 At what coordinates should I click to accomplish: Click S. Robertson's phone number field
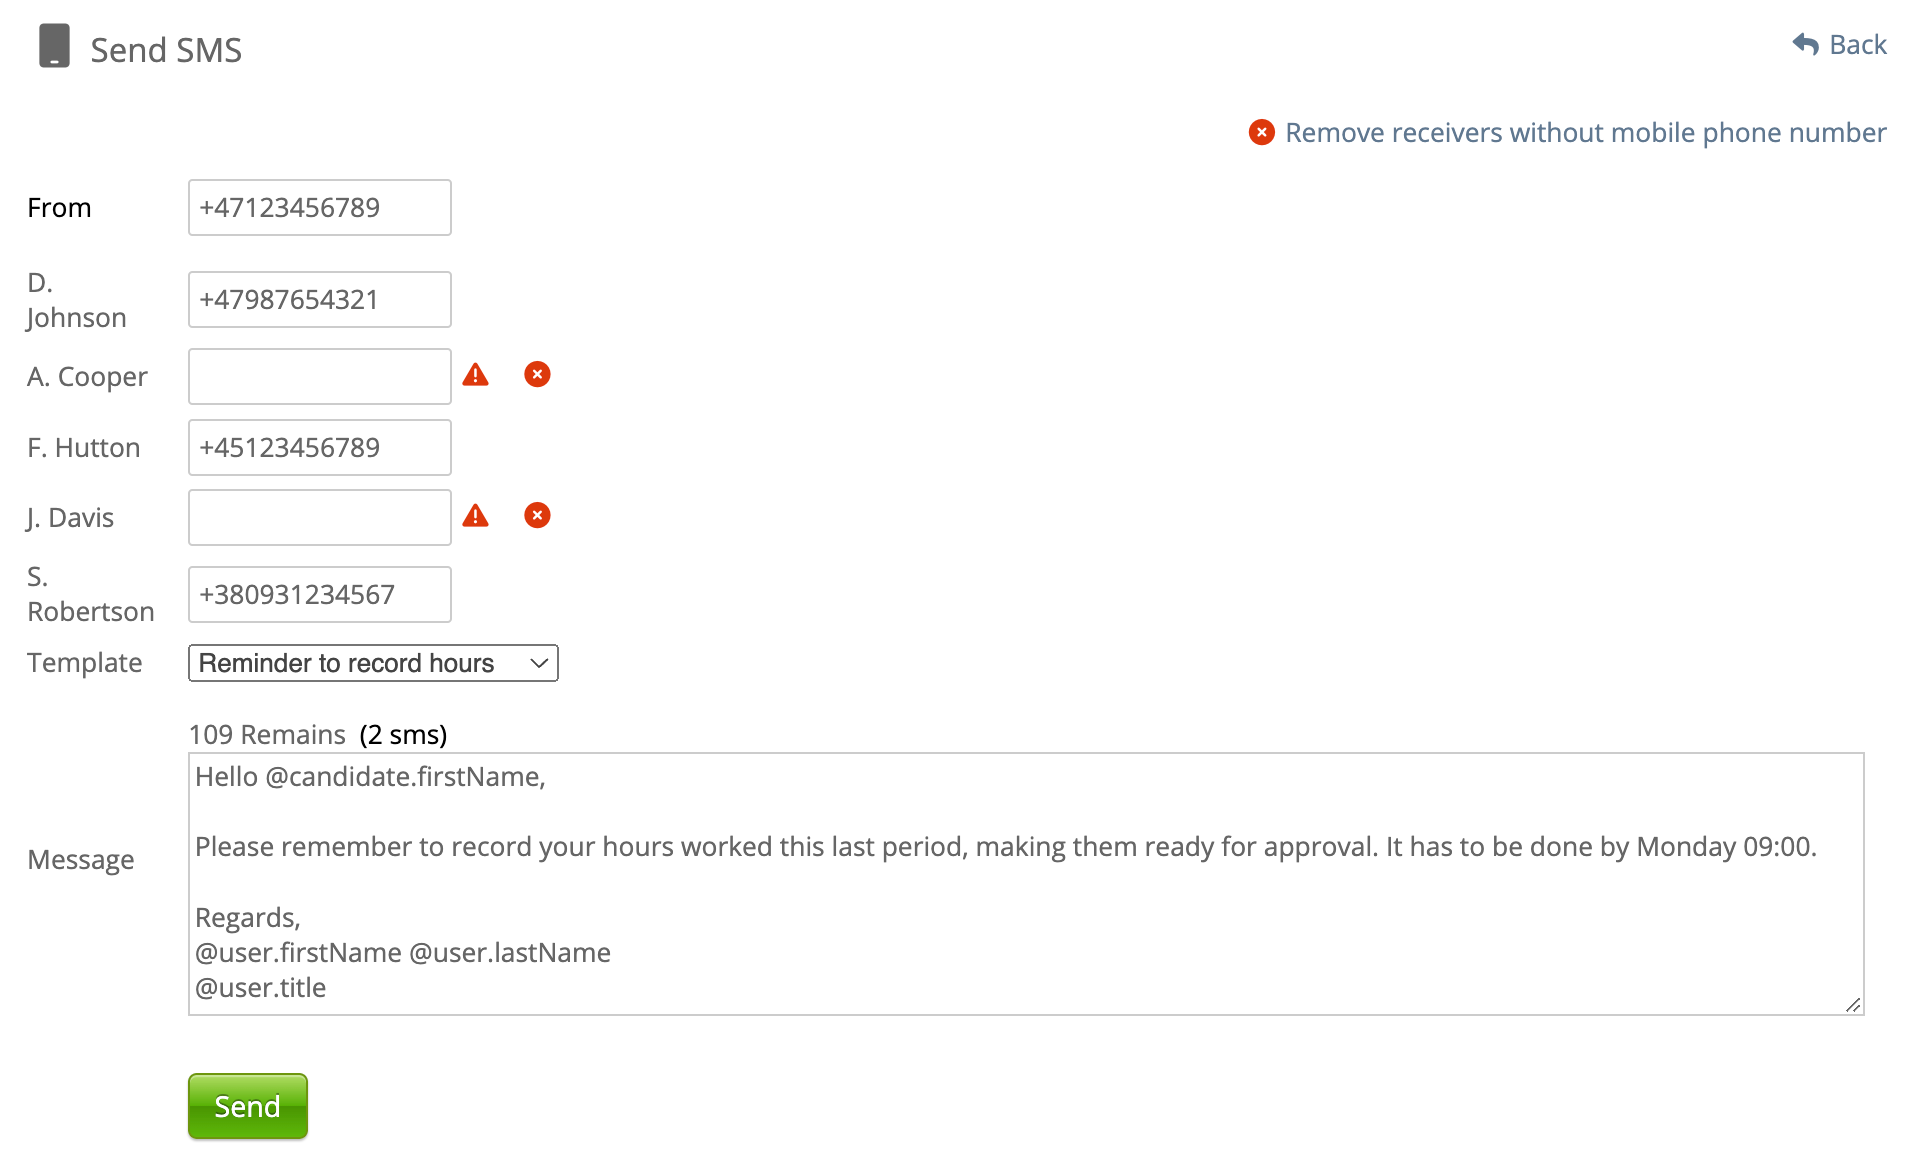pos(320,595)
